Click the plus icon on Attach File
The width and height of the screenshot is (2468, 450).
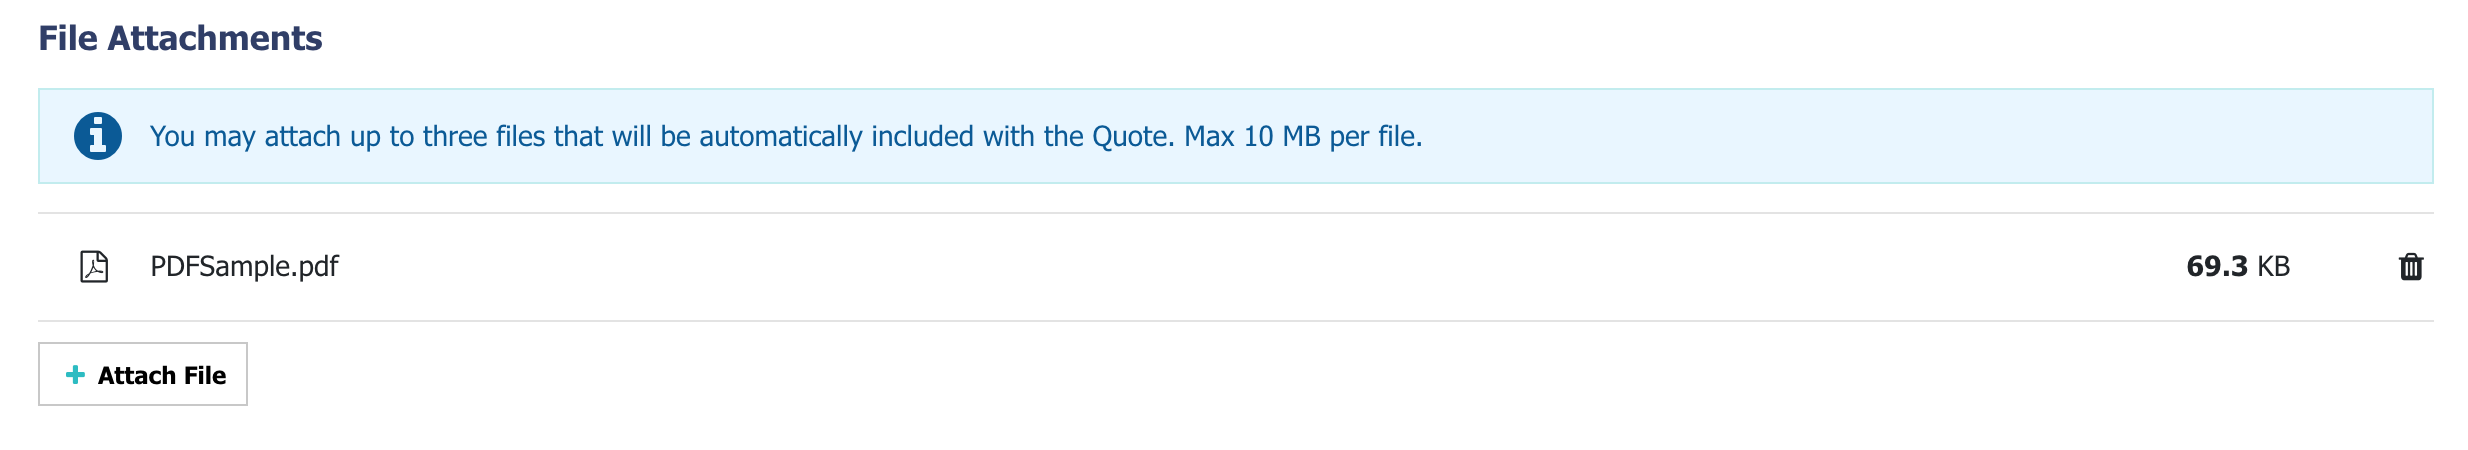tap(75, 375)
